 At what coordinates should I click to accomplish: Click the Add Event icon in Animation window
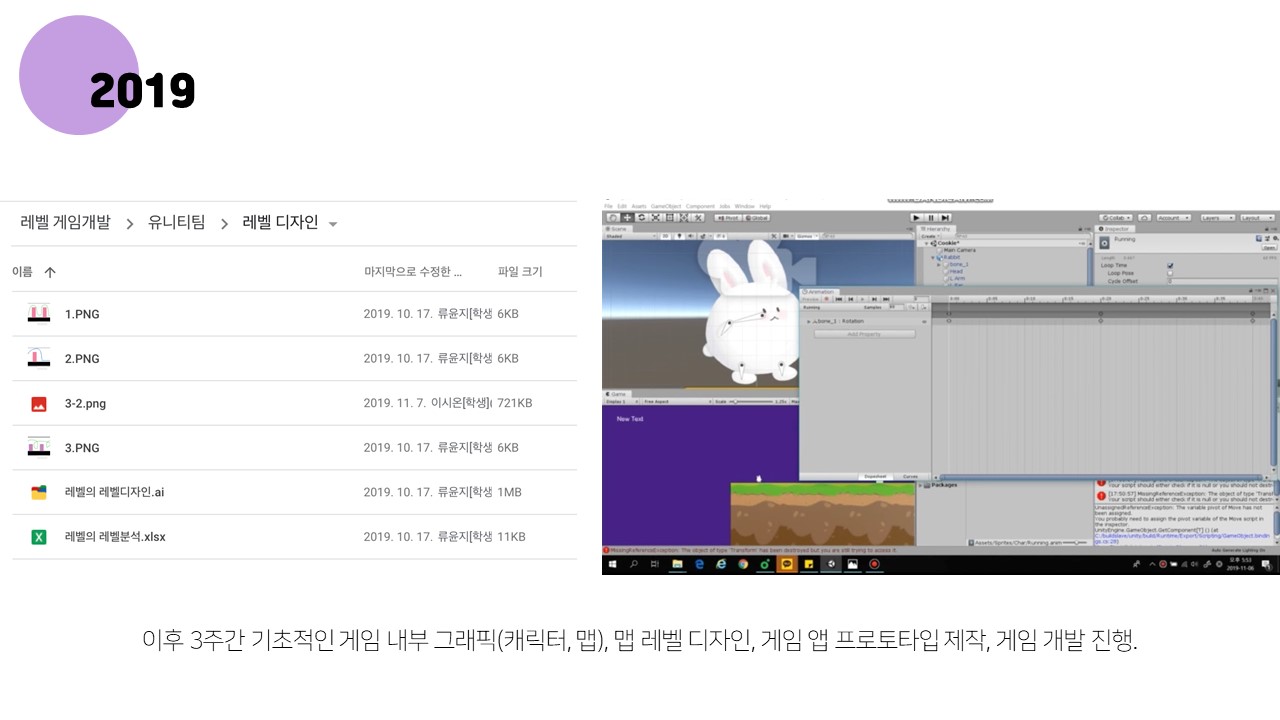pyautogui.click(x=924, y=307)
